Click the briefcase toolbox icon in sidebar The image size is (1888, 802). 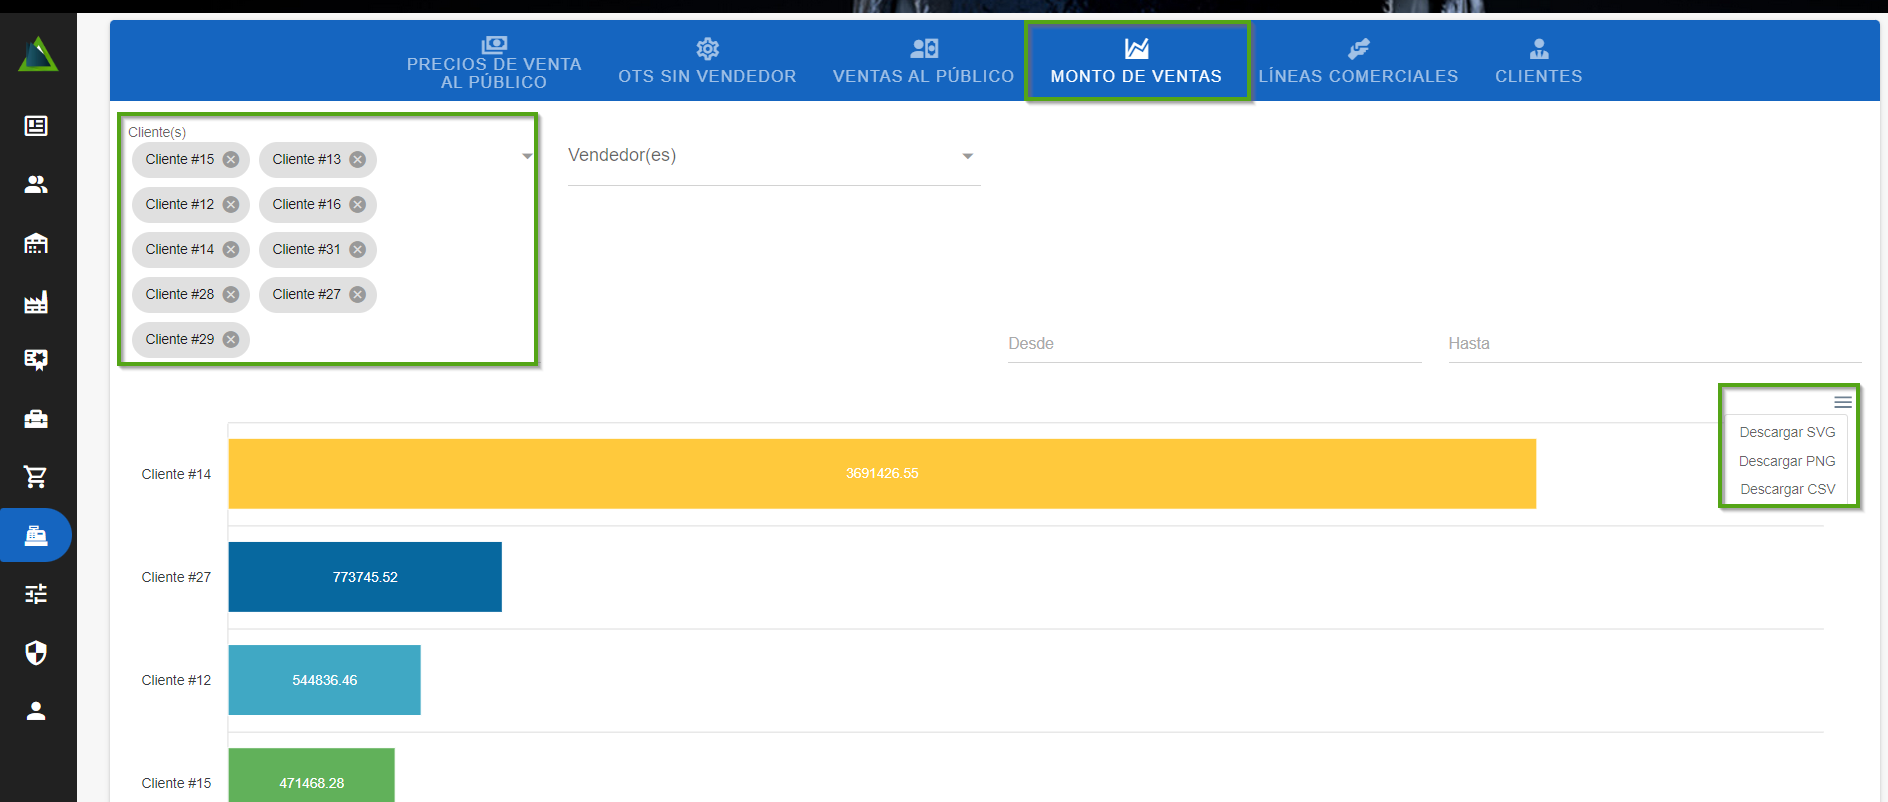pyautogui.click(x=36, y=419)
